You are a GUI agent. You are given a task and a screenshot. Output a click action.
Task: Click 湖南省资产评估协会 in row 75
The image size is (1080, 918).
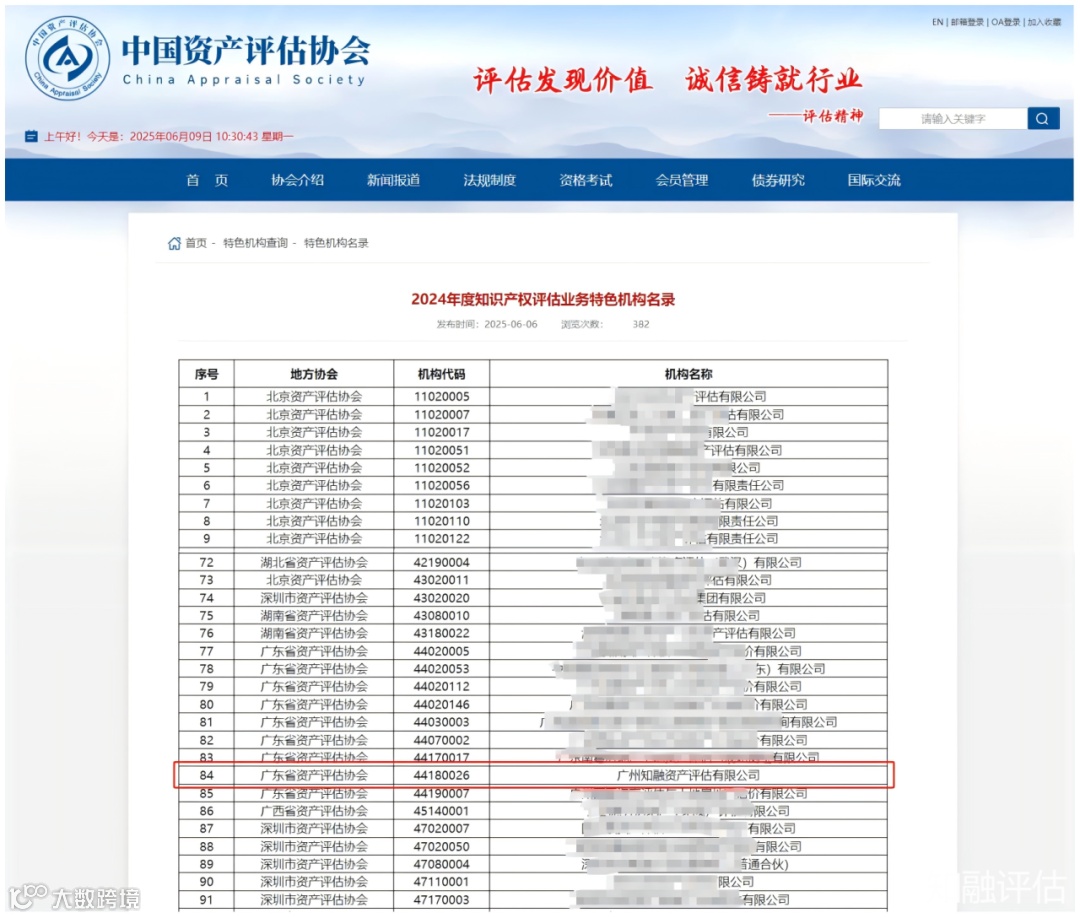[x=314, y=616]
